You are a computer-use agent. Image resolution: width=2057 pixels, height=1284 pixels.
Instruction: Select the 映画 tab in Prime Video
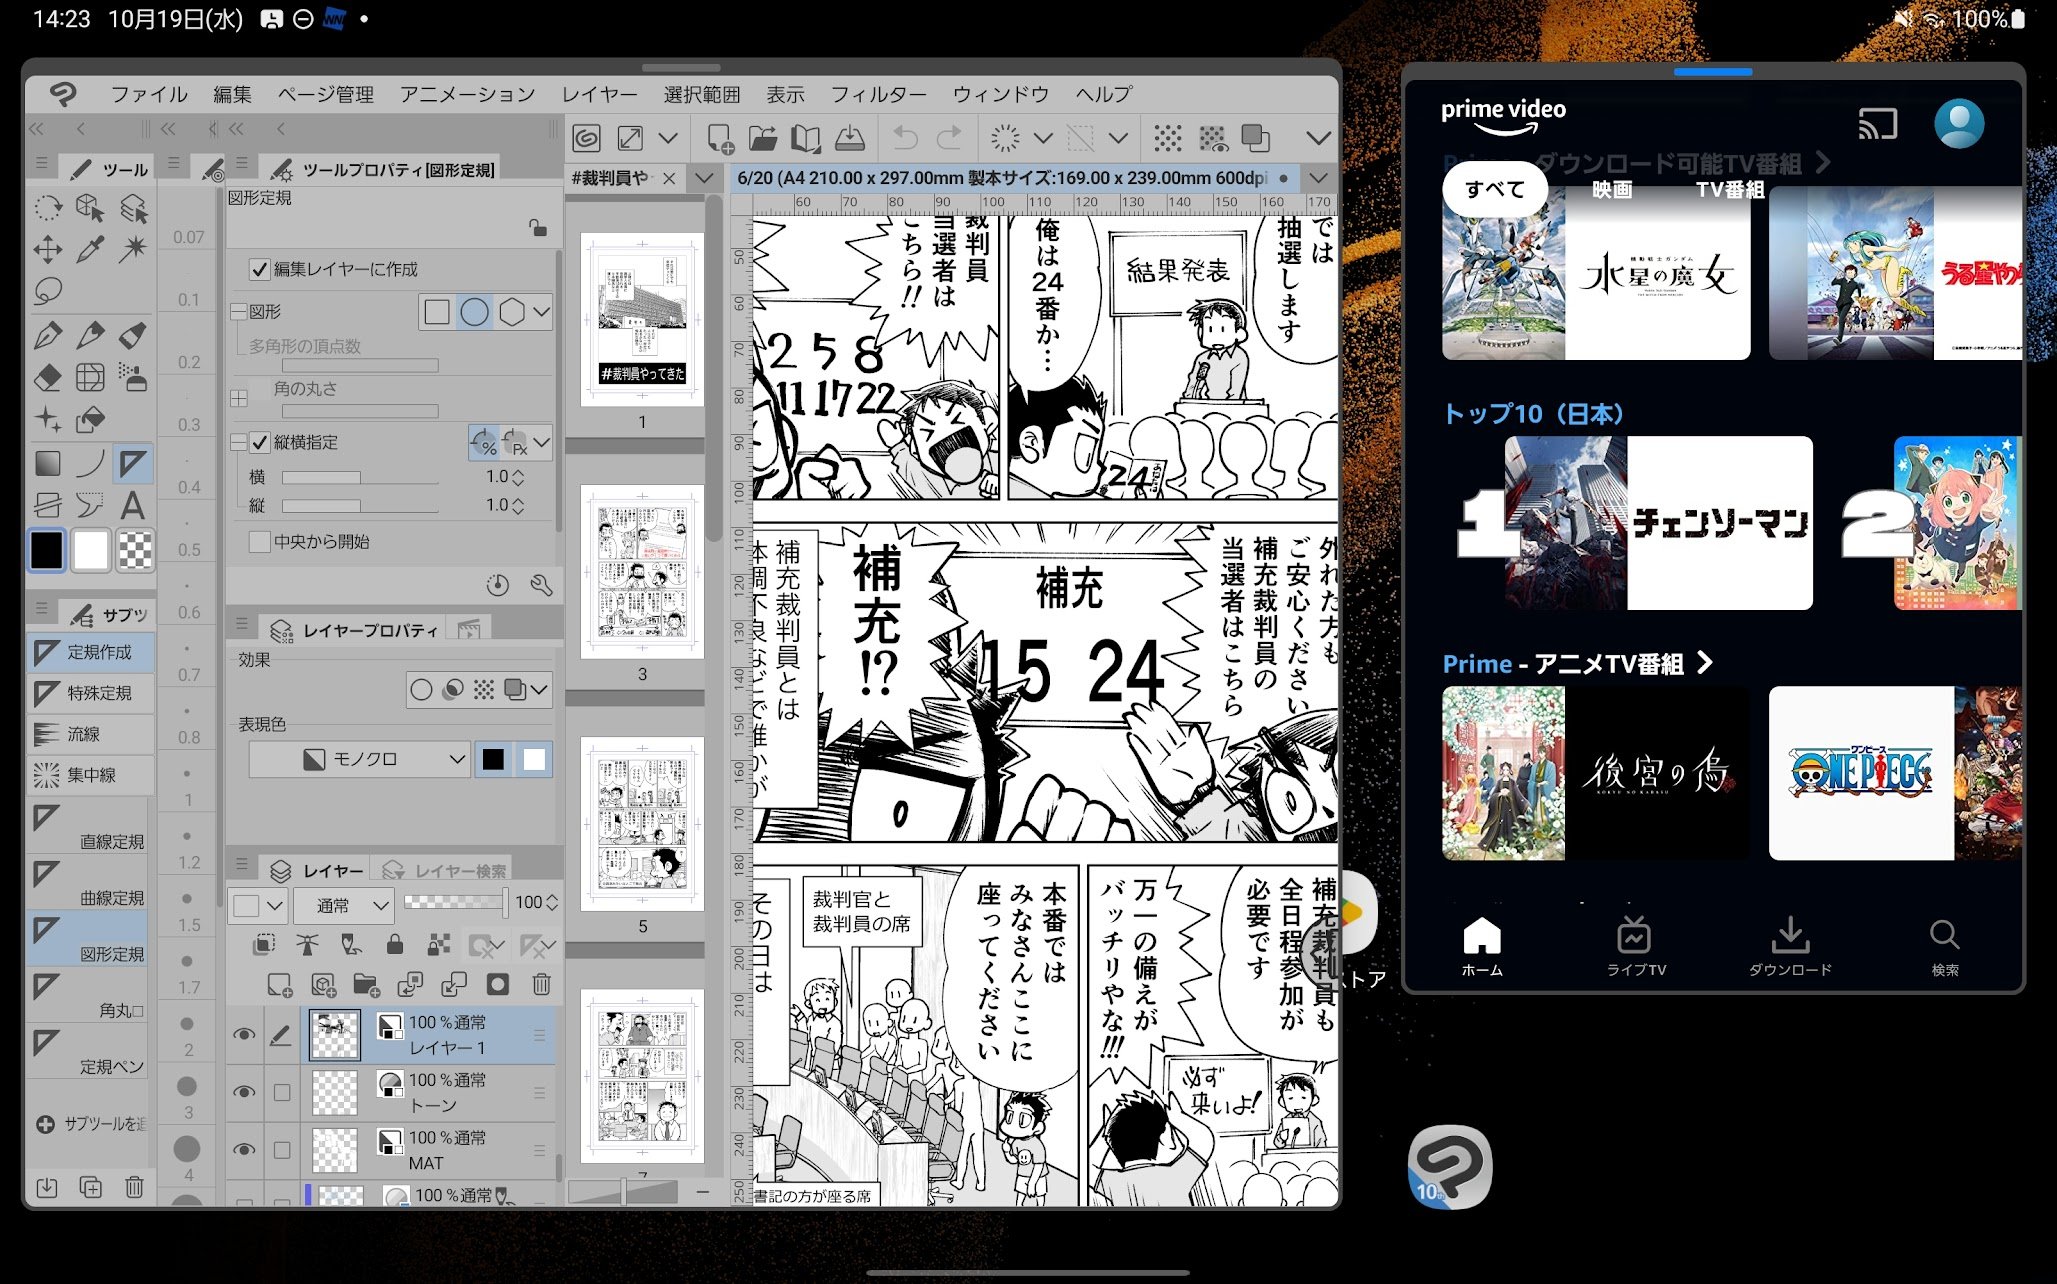pyautogui.click(x=1612, y=189)
